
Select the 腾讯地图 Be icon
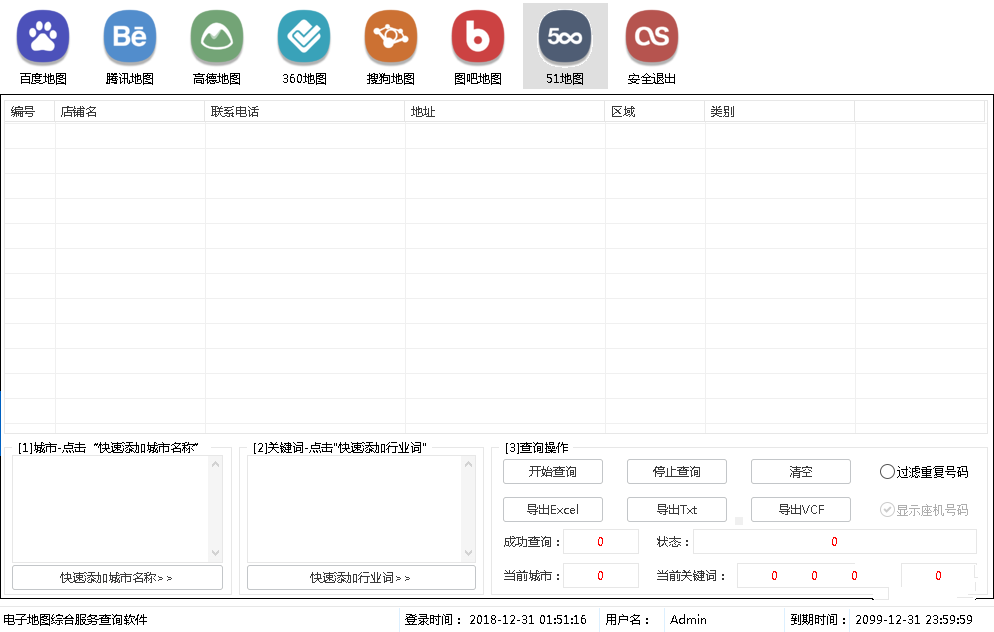pyautogui.click(x=129, y=46)
